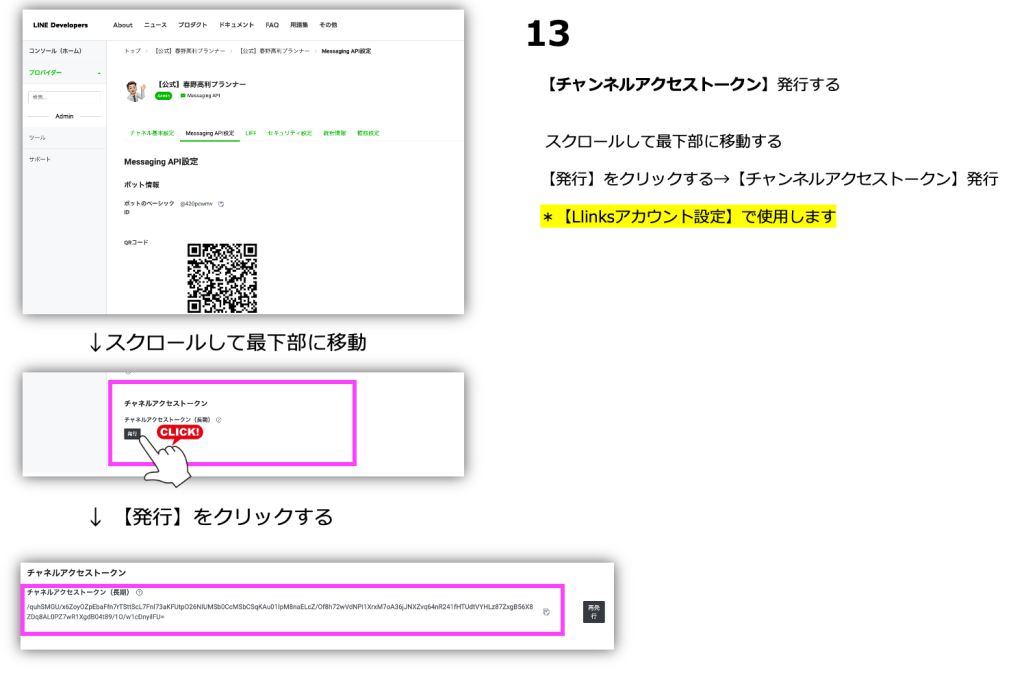Click the LINE Developers logo
The image size is (1024, 690).
61,25
